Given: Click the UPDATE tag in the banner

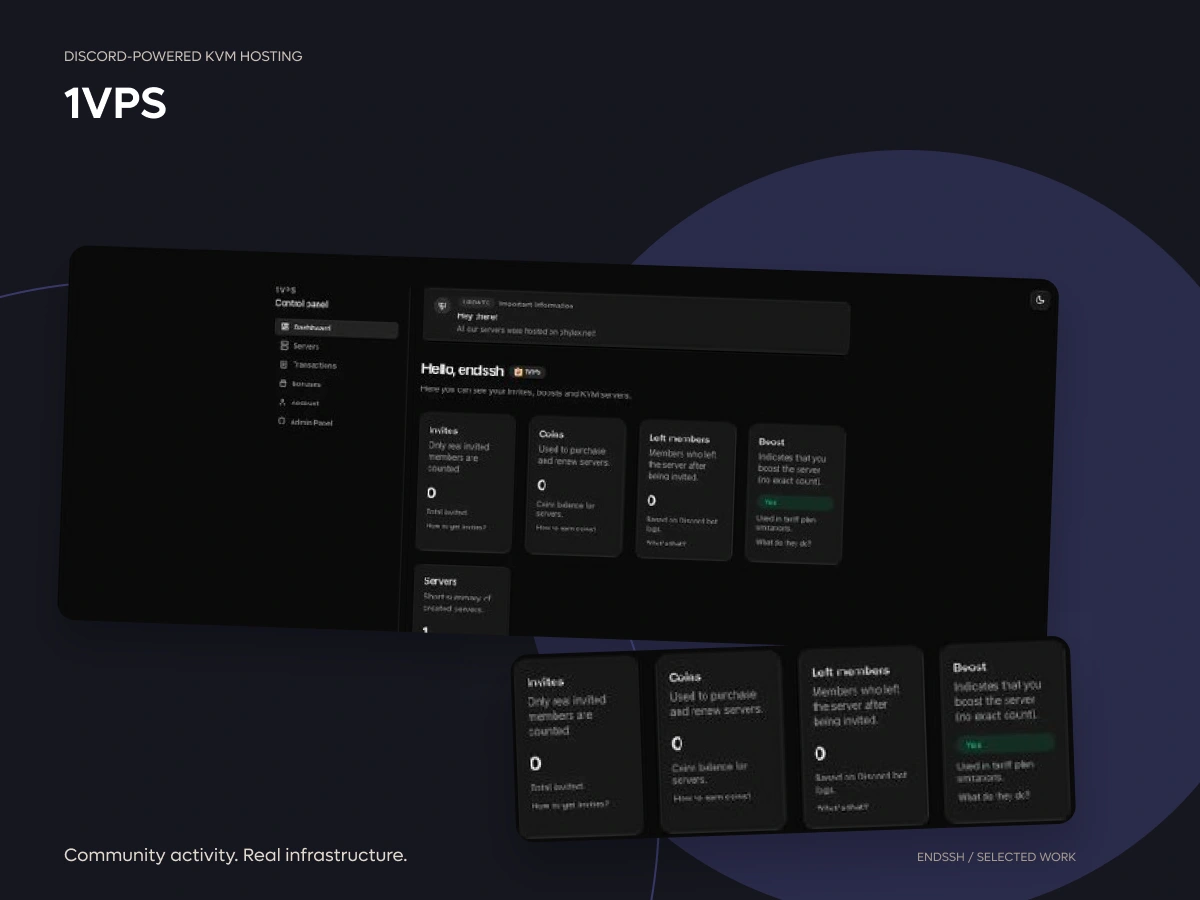Looking at the screenshot, I should [476, 302].
